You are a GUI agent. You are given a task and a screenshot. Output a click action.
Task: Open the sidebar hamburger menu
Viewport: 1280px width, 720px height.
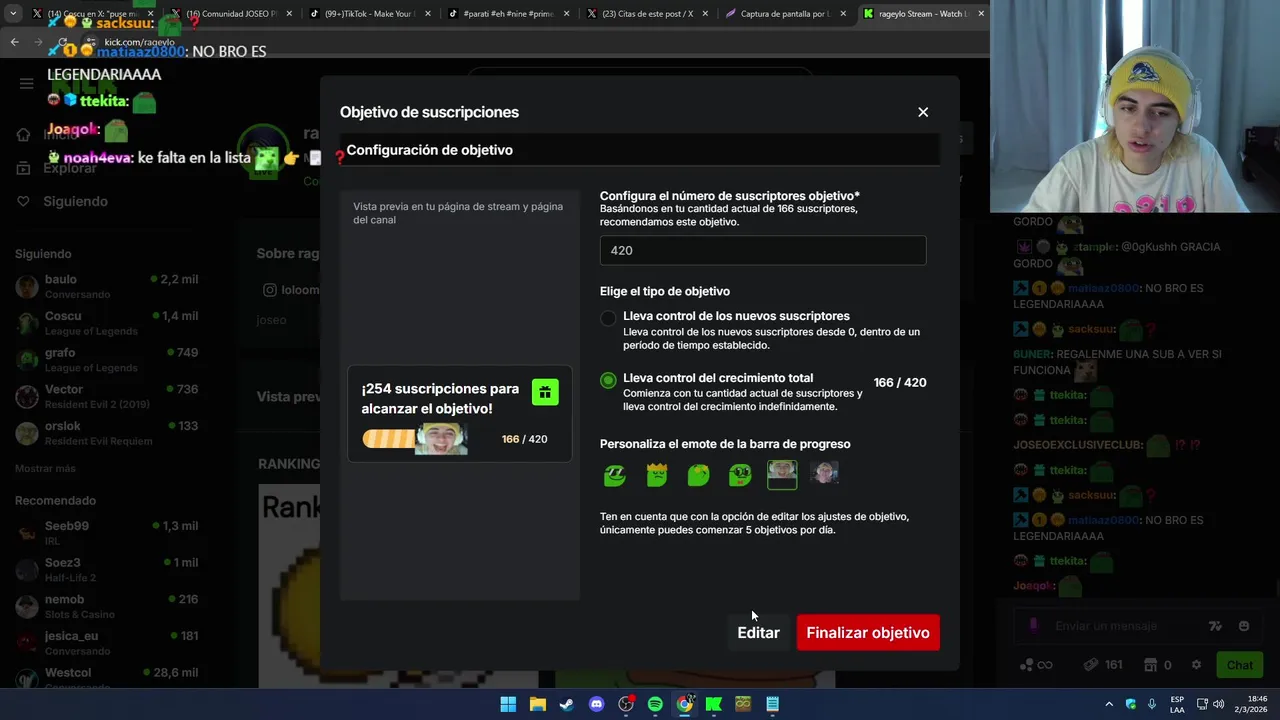click(26, 84)
